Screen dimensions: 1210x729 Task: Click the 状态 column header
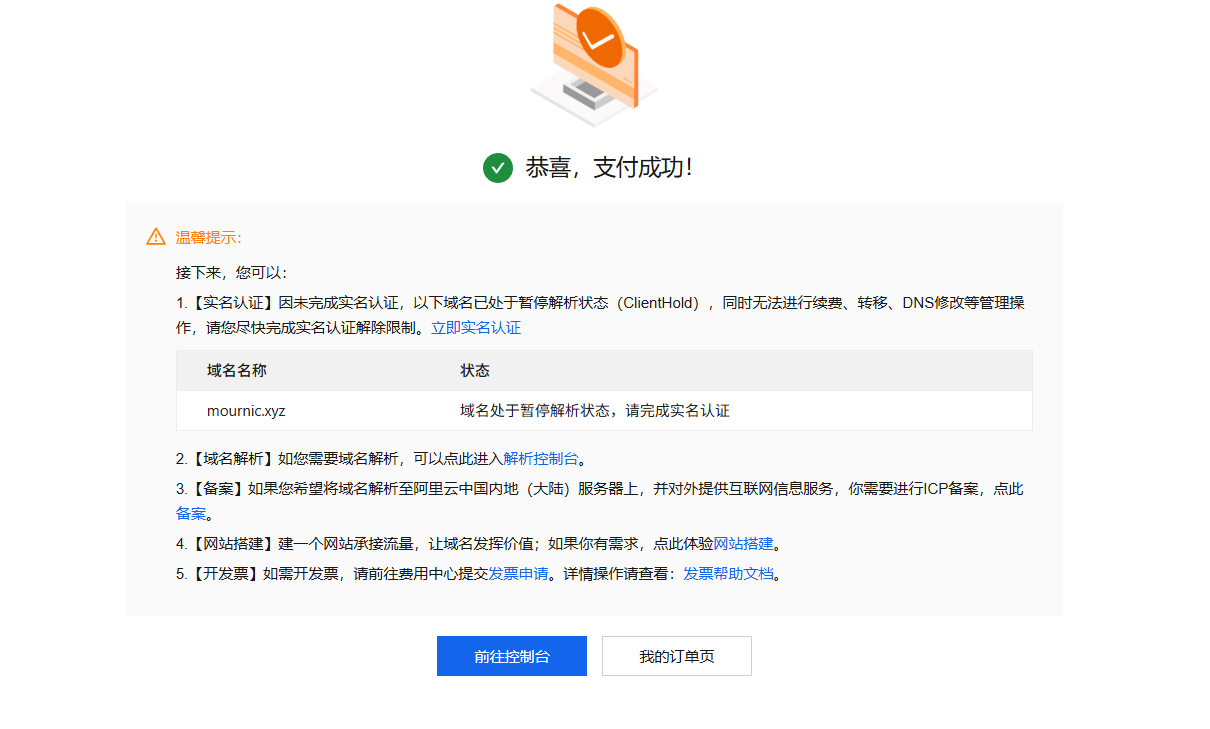point(475,371)
